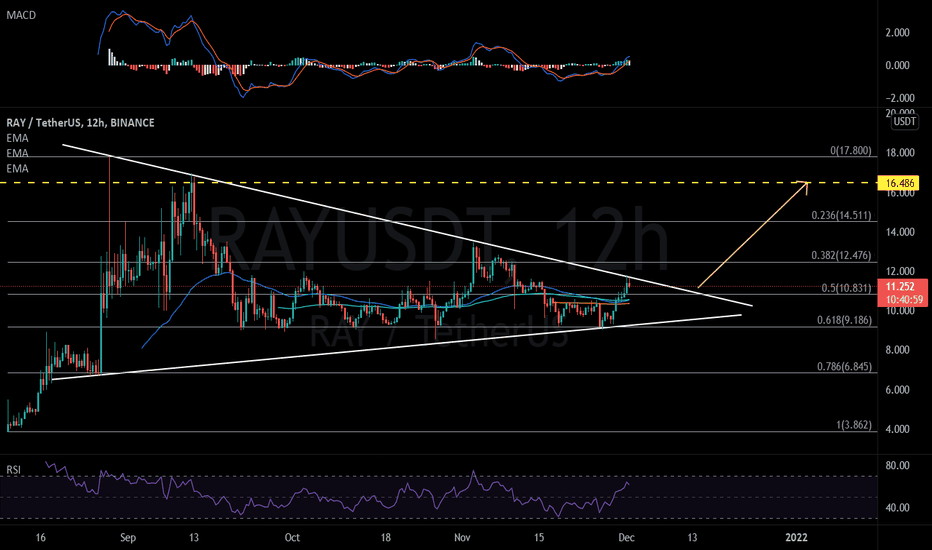
Task: Select the second EMA indicator label
Action: (x=17, y=153)
